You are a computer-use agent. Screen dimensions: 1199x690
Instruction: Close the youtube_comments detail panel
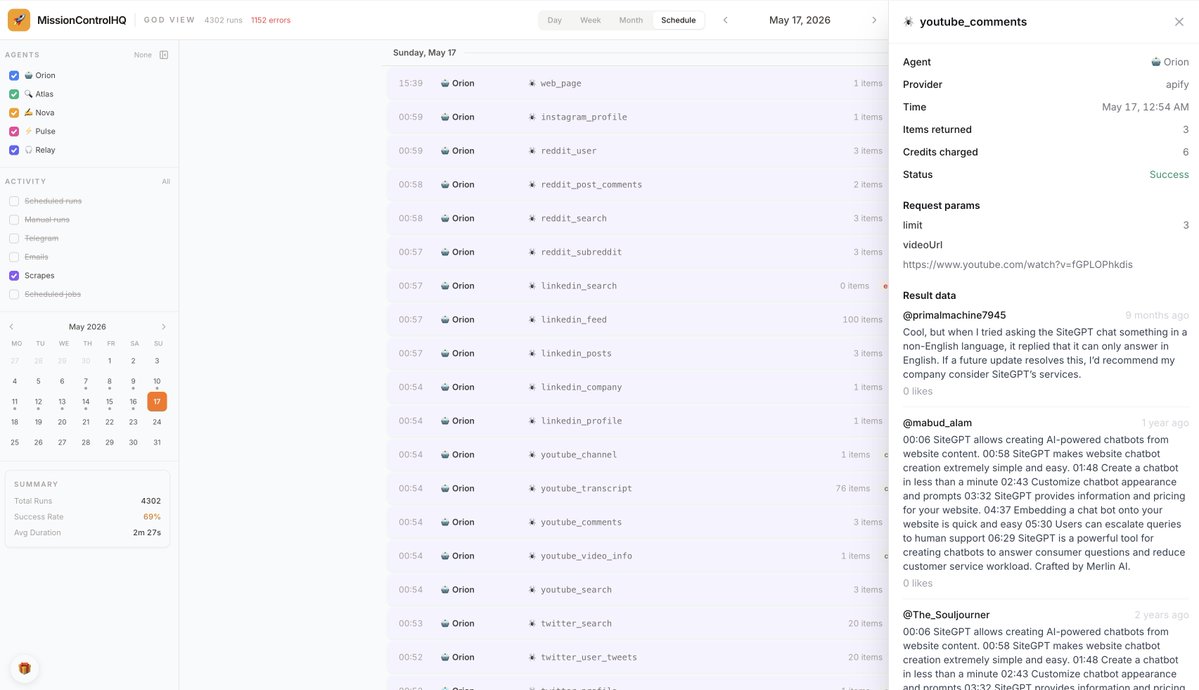click(x=1179, y=22)
